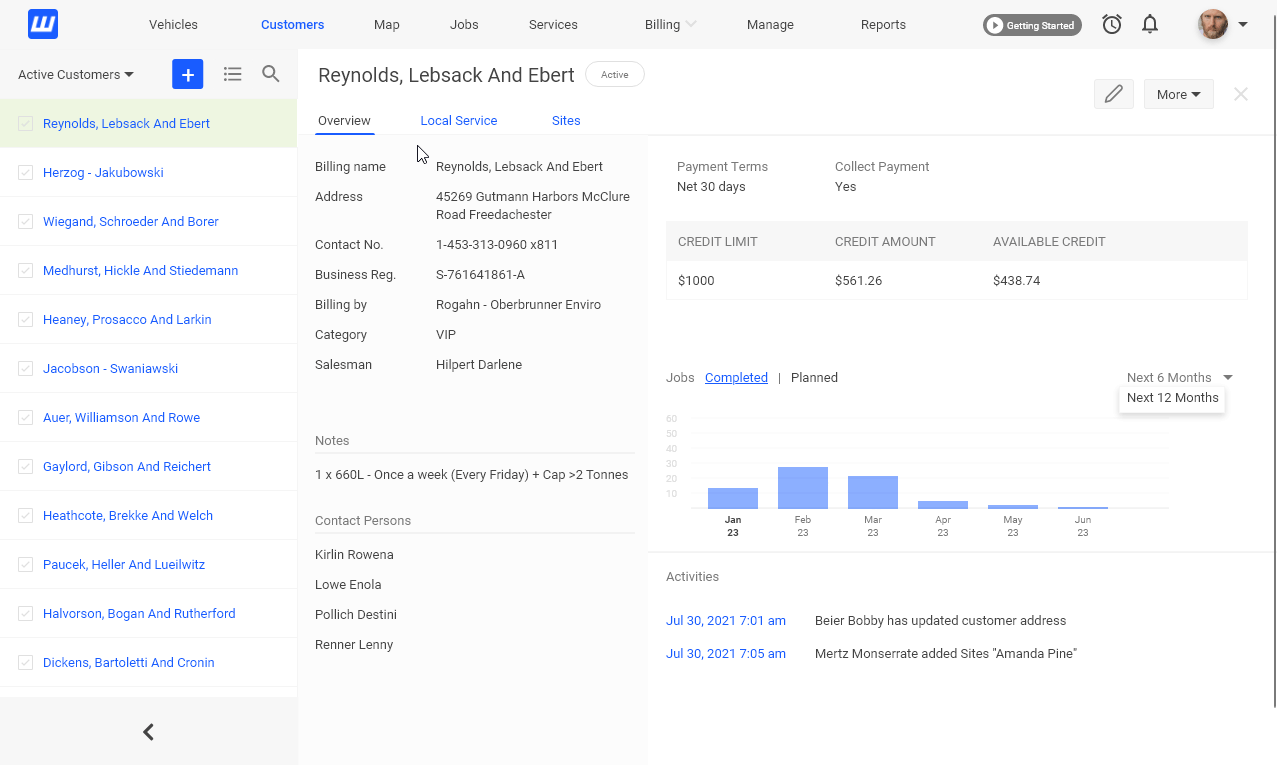Close the customer detail panel
The height and width of the screenshot is (765, 1277).
(x=1241, y=94)
